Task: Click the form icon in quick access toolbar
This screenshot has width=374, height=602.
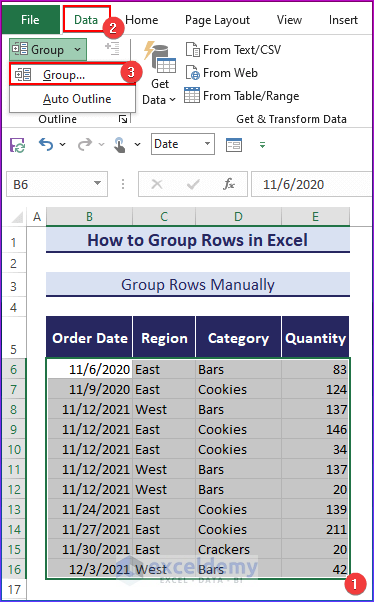Action: click(x=234, y=145)
